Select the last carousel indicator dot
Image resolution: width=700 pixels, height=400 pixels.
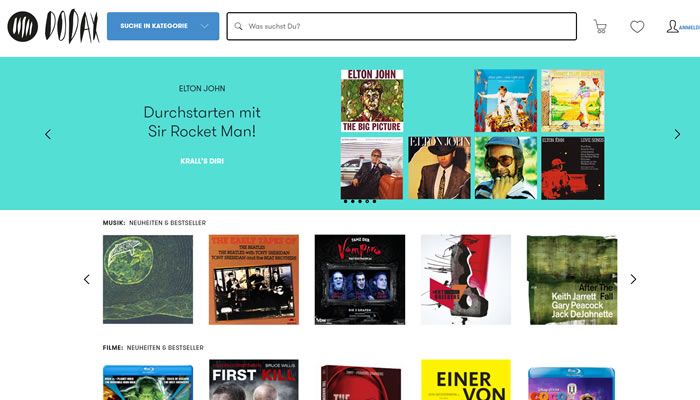pos(374,201)
